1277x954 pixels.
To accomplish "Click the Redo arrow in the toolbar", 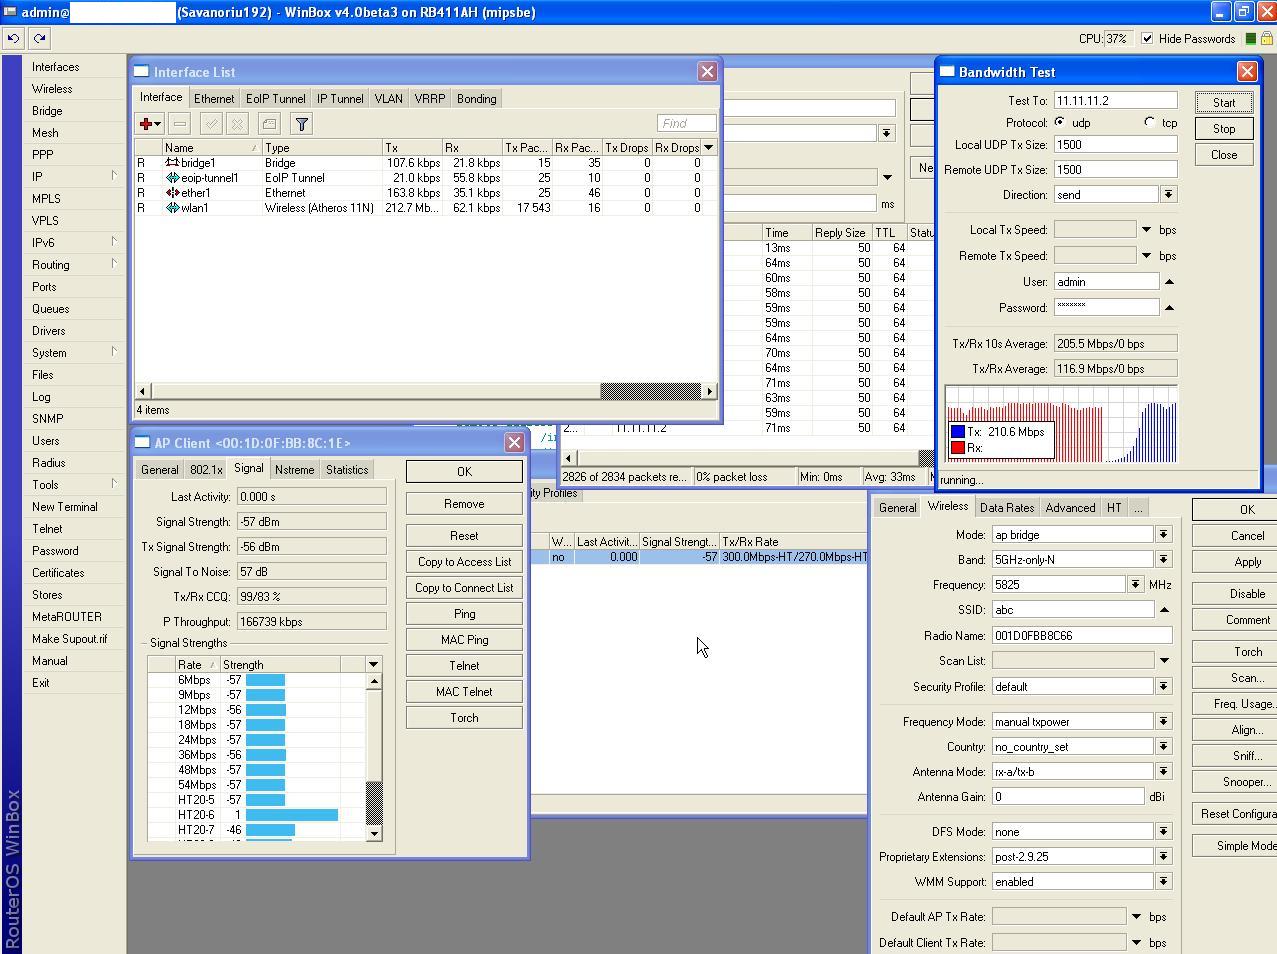I will point(39,38).
